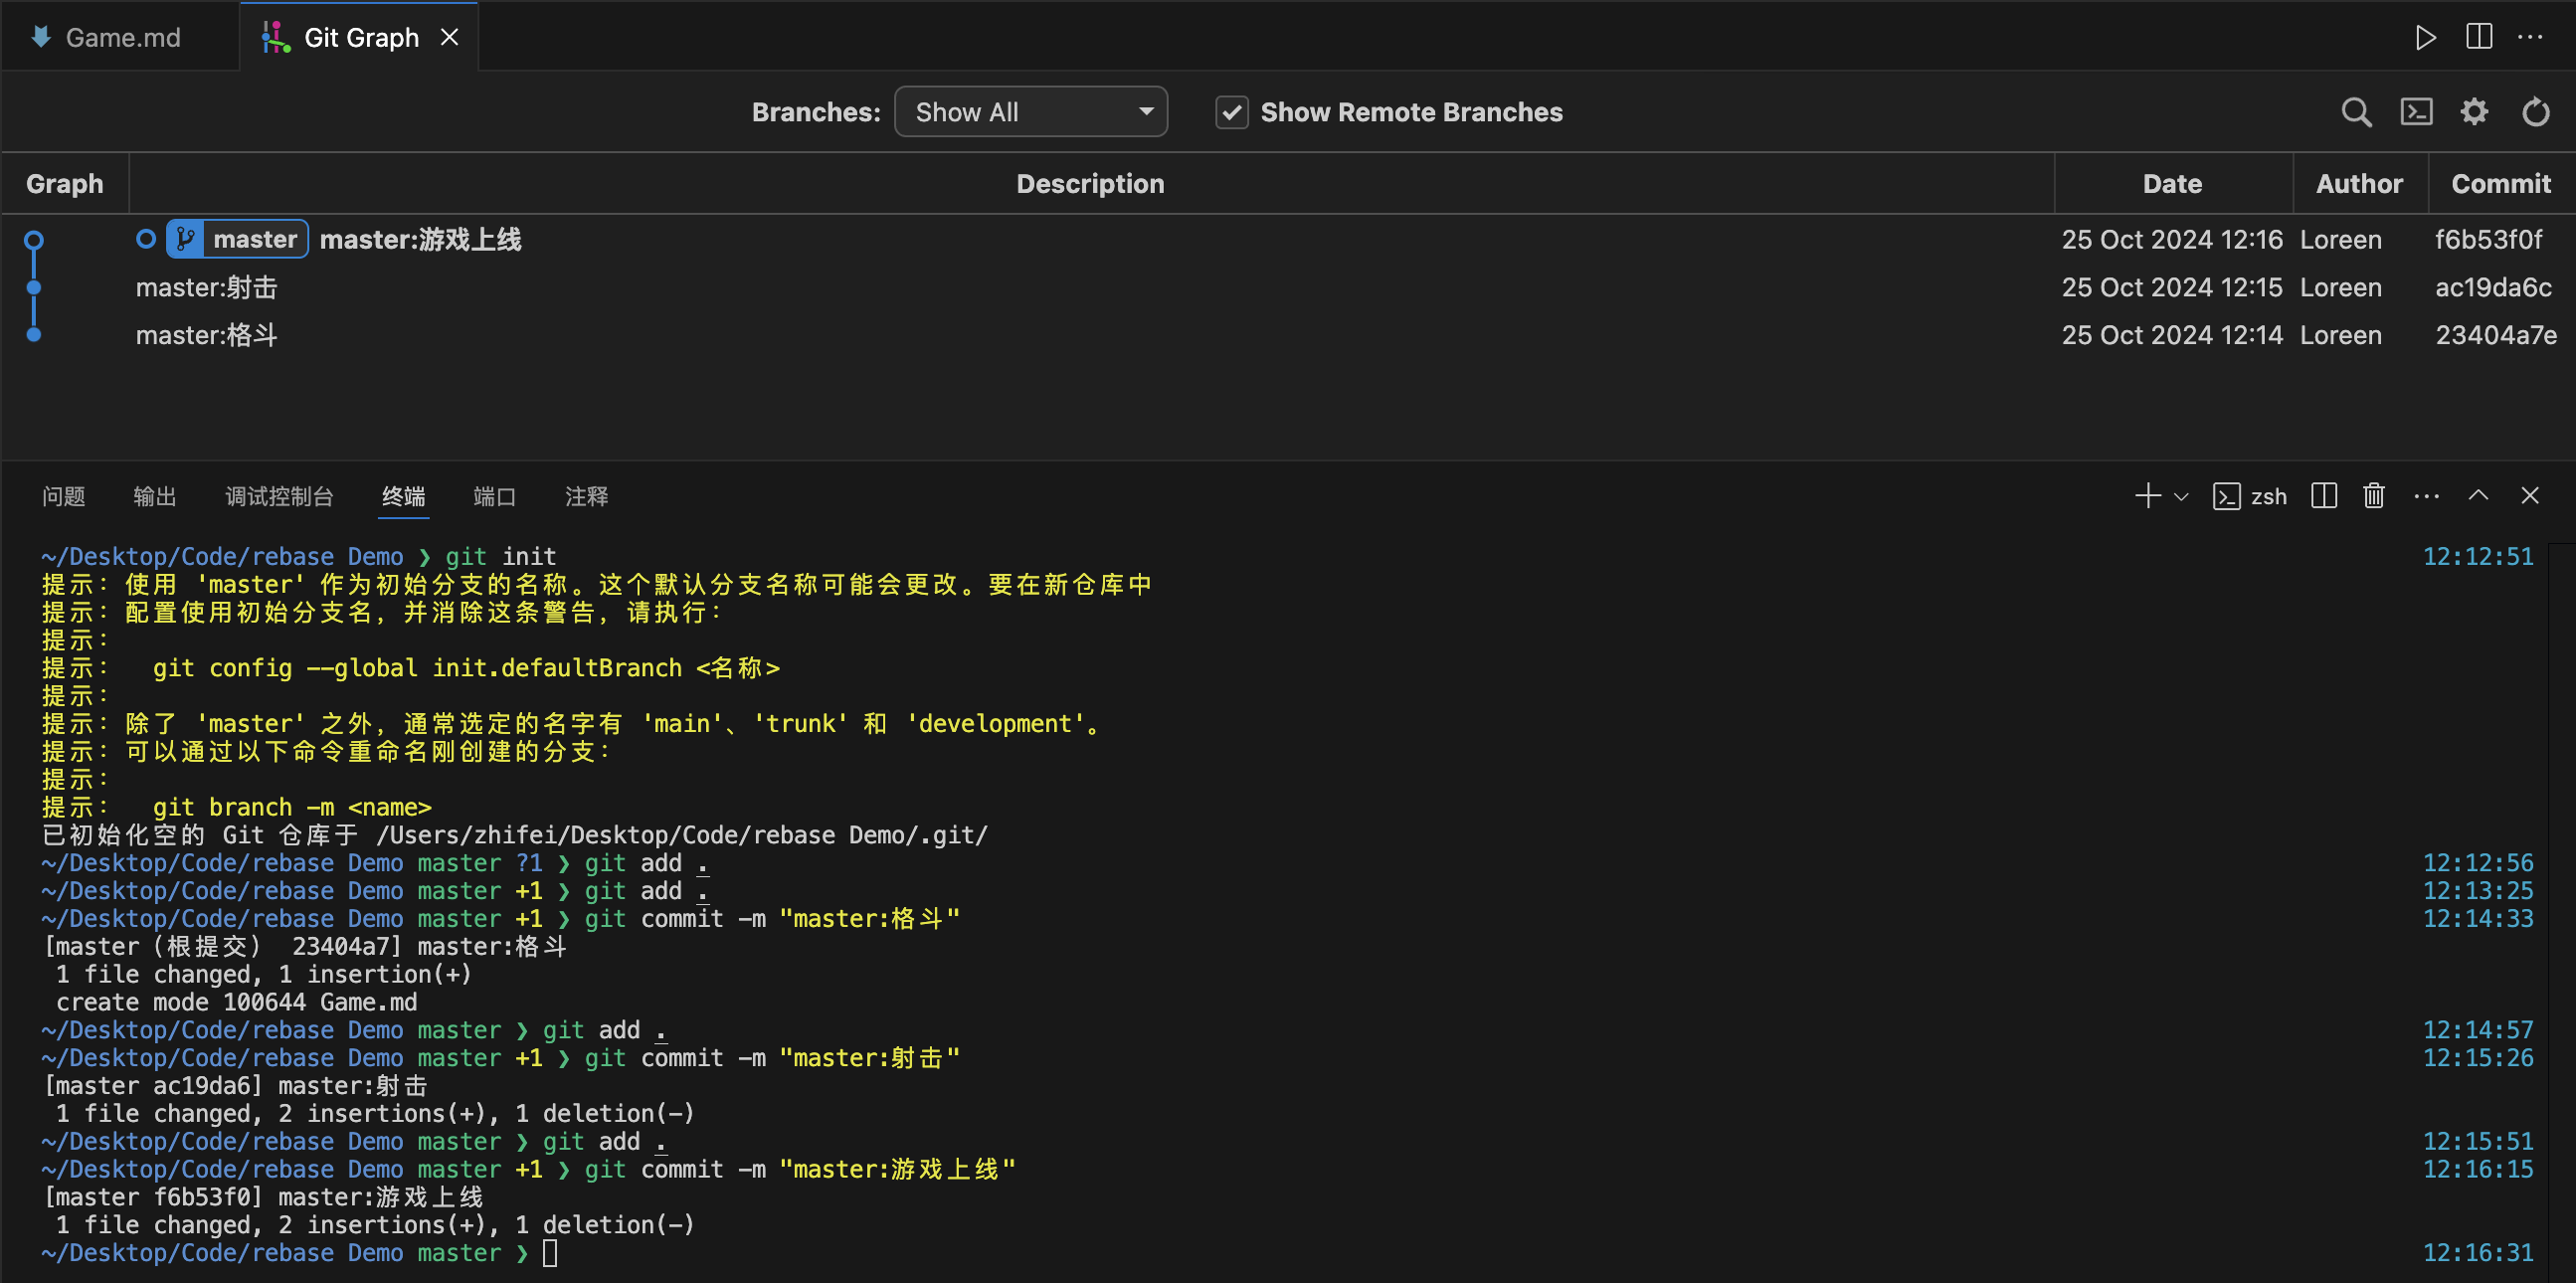2576x1283 pixels.
Task: Open terminal panel more actions ellipsis
Action: [2427, 496]
